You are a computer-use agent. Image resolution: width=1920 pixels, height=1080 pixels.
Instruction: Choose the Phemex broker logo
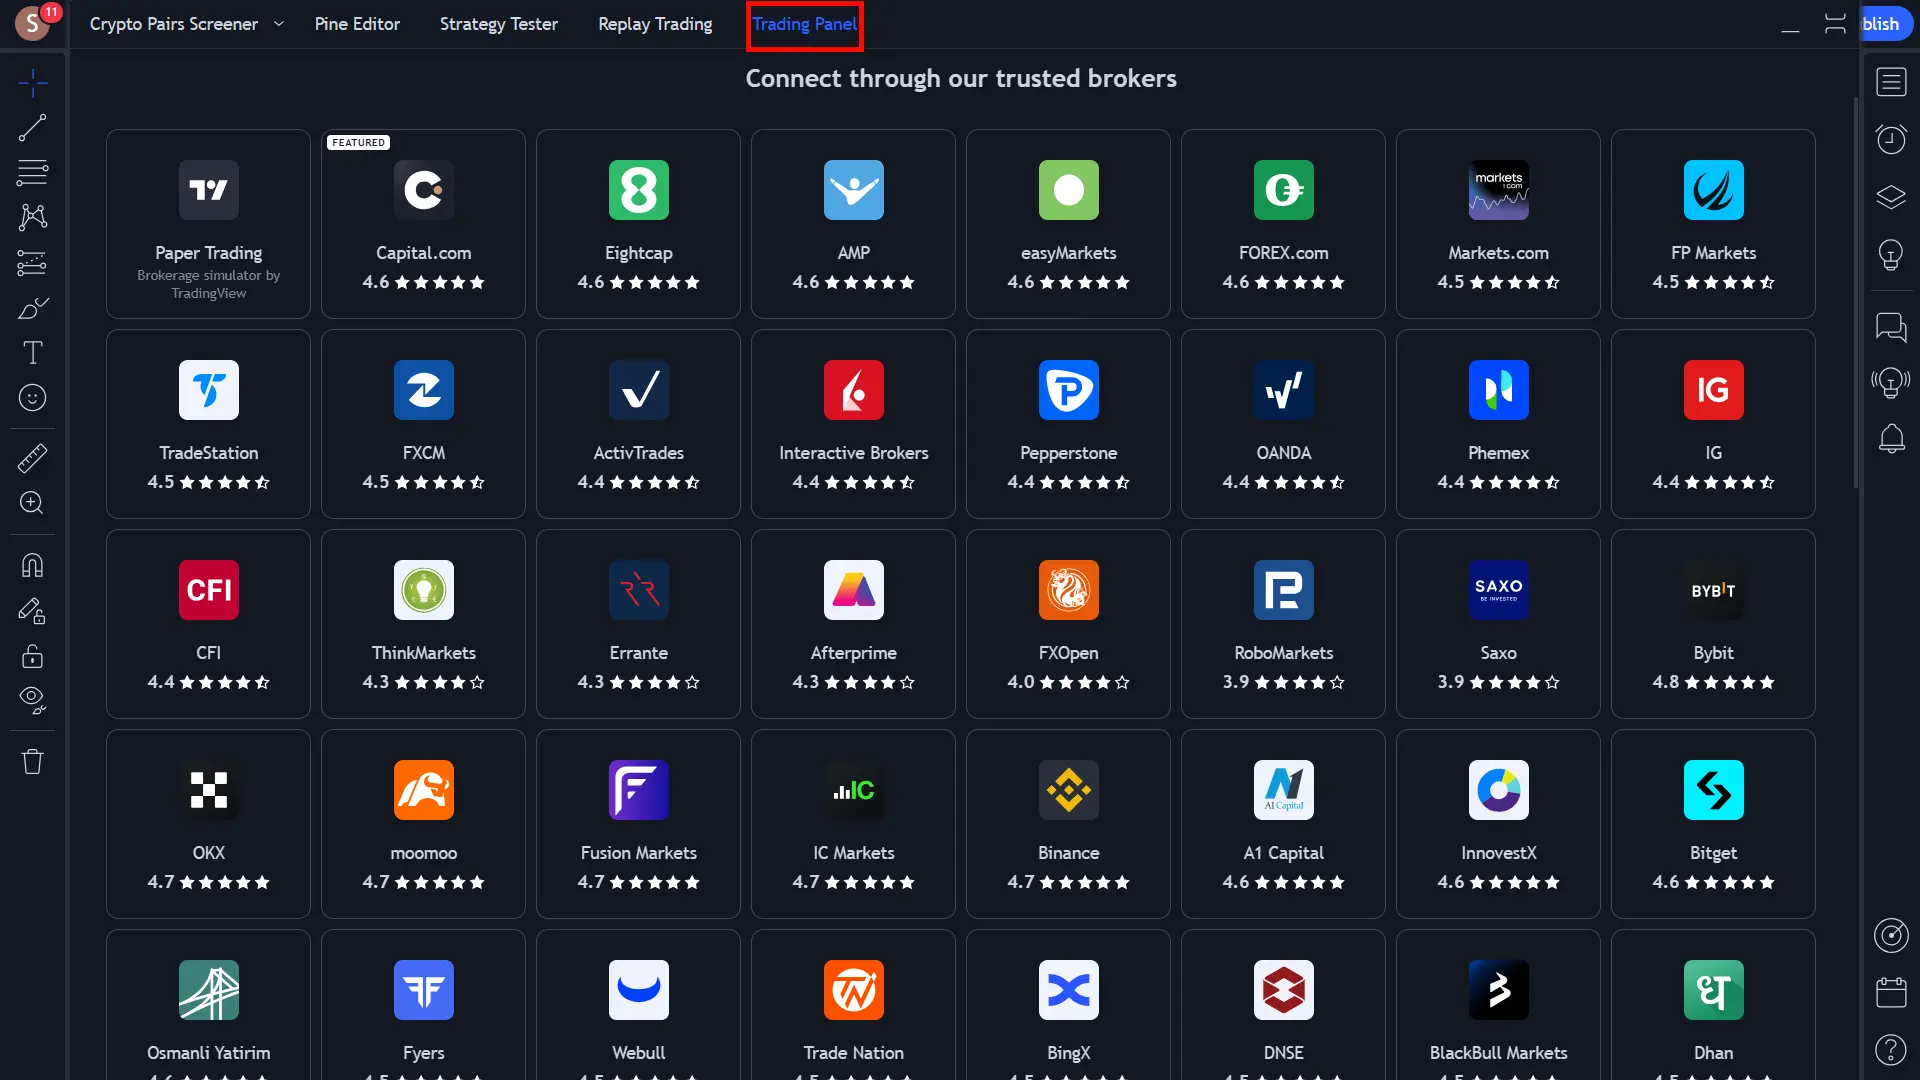[1498, 390]
